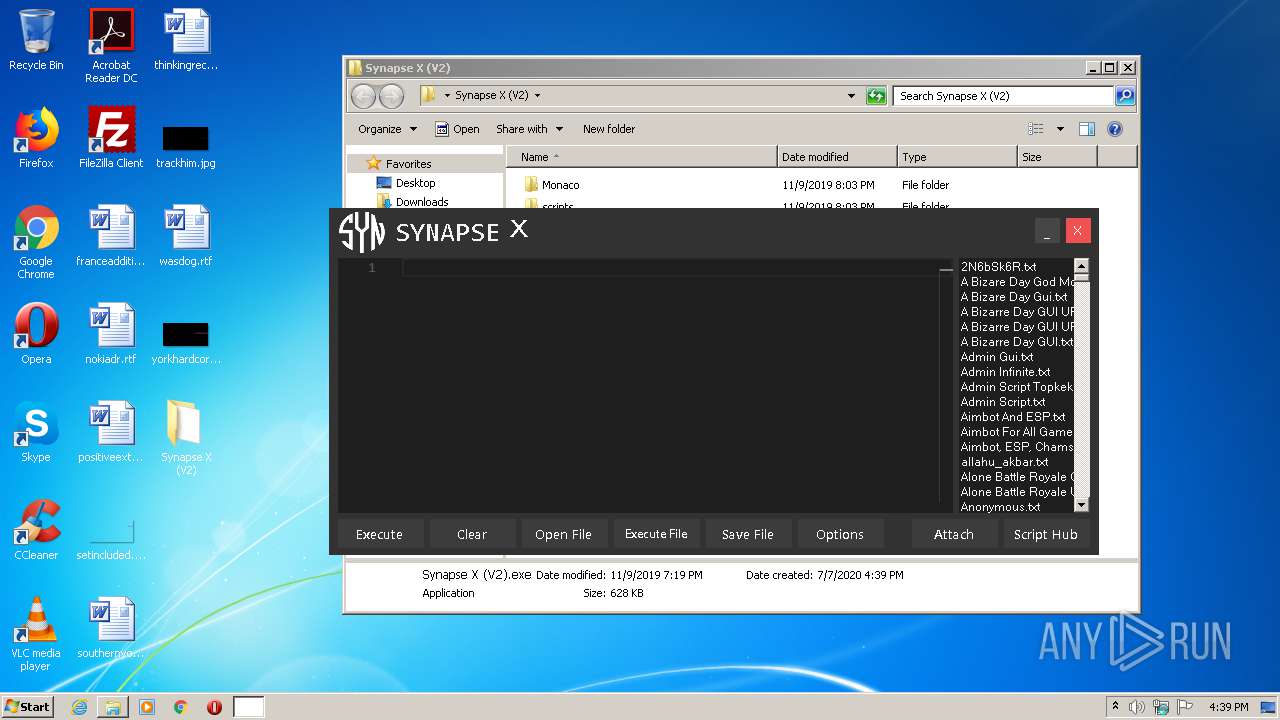The height and width of the screenshot is (720, 1280).
Task: Expand Synapse X (V2) breadcrumb arrow
Action: pos(537,96)
